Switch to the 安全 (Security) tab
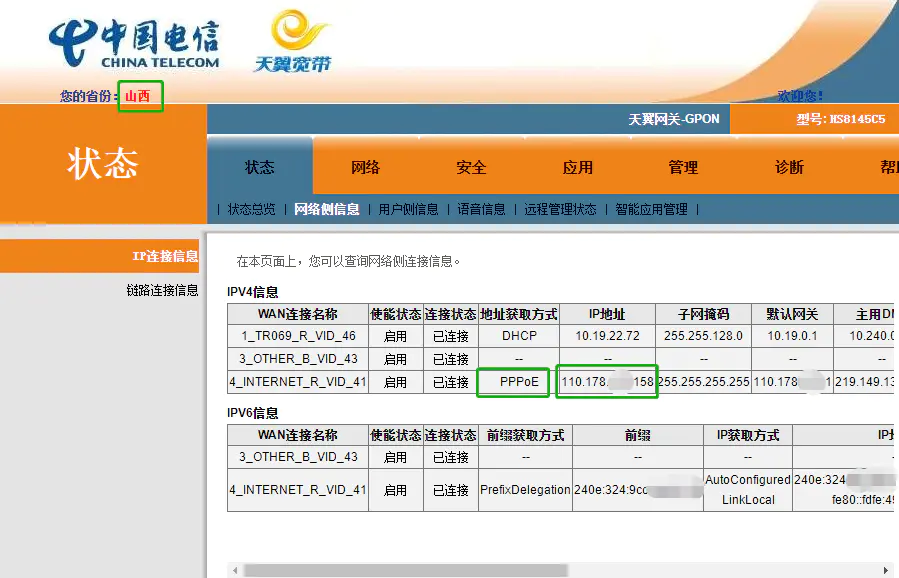The width and height of the screenshot is (899, 578). [x=470, y=168]
